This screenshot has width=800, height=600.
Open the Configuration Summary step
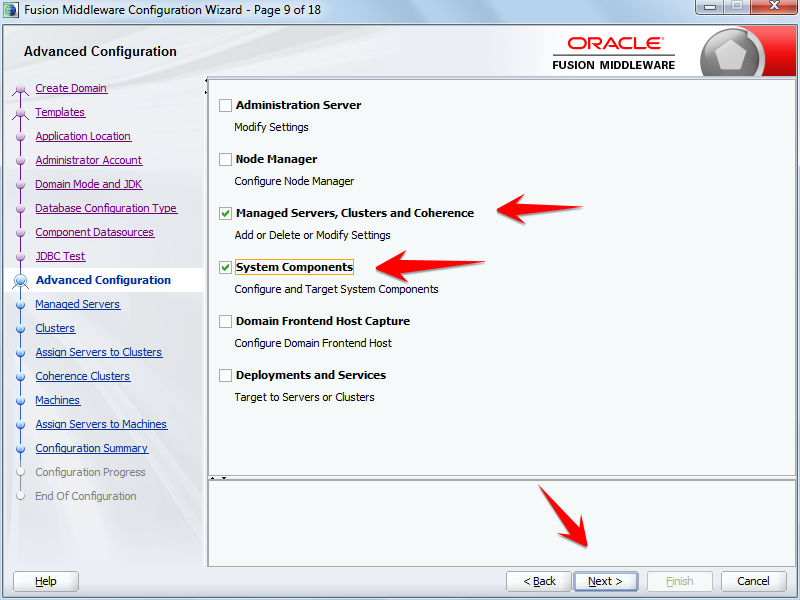pyautogui.click(x=91, y=448)
